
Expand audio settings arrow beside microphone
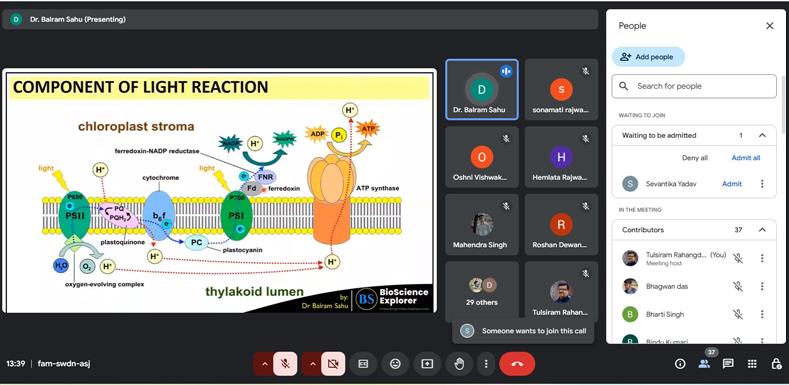(x=264, y=364)
